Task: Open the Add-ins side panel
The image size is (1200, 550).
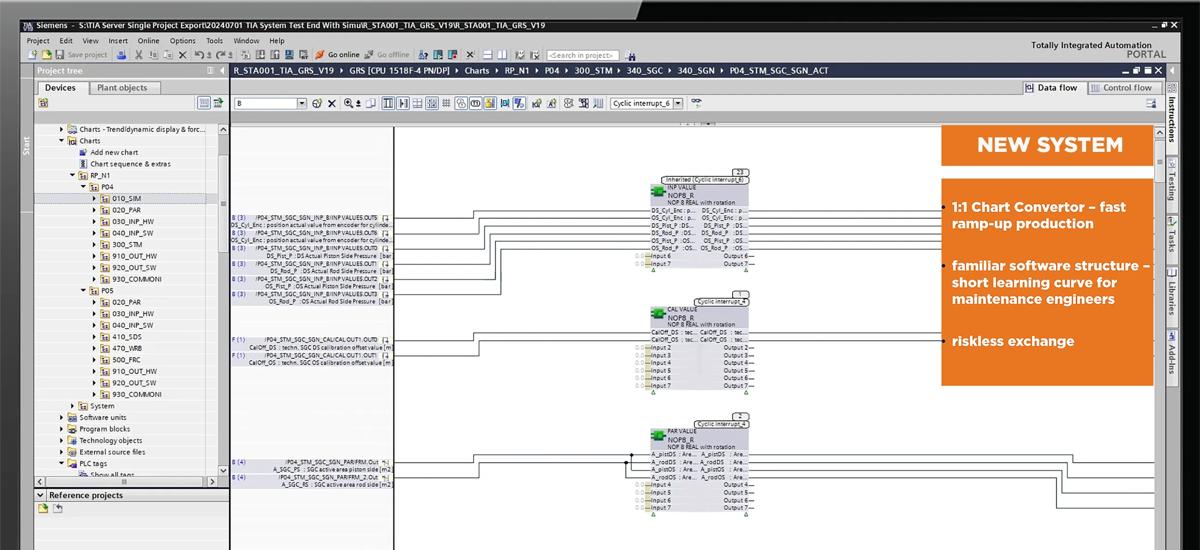Action: (x=1171, y=359)
